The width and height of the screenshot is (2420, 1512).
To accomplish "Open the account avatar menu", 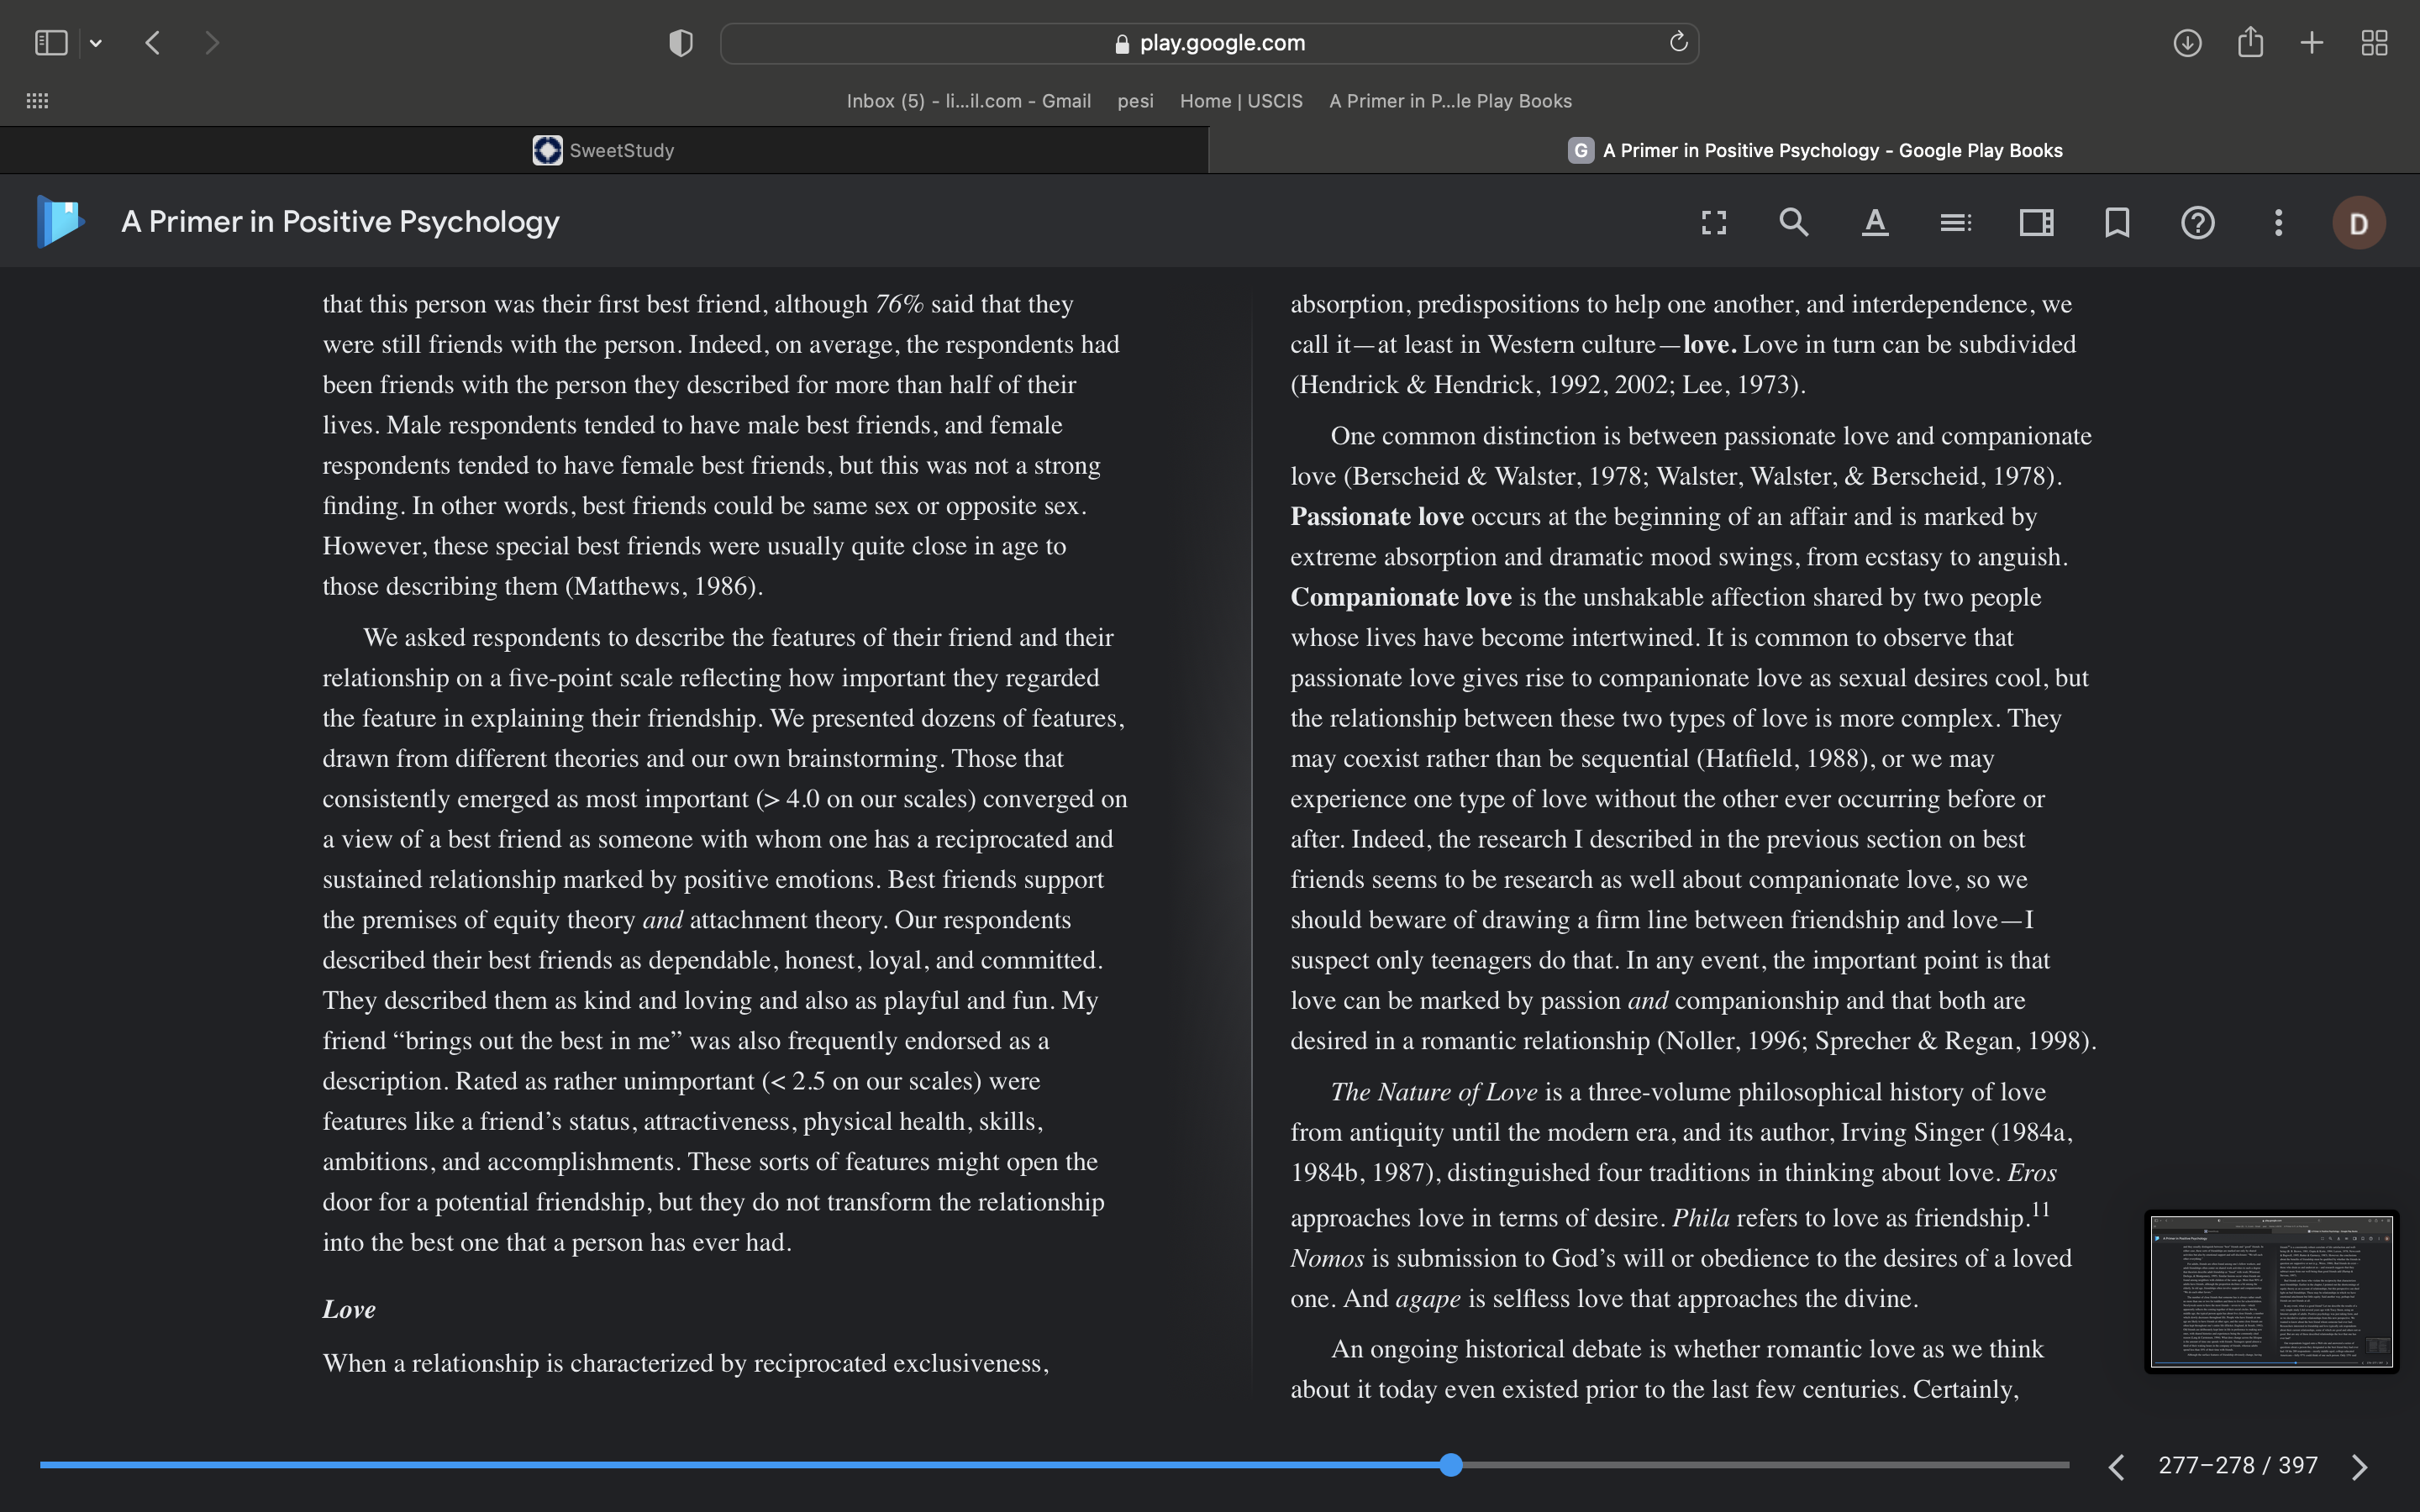I will [x=2359, y=223].
